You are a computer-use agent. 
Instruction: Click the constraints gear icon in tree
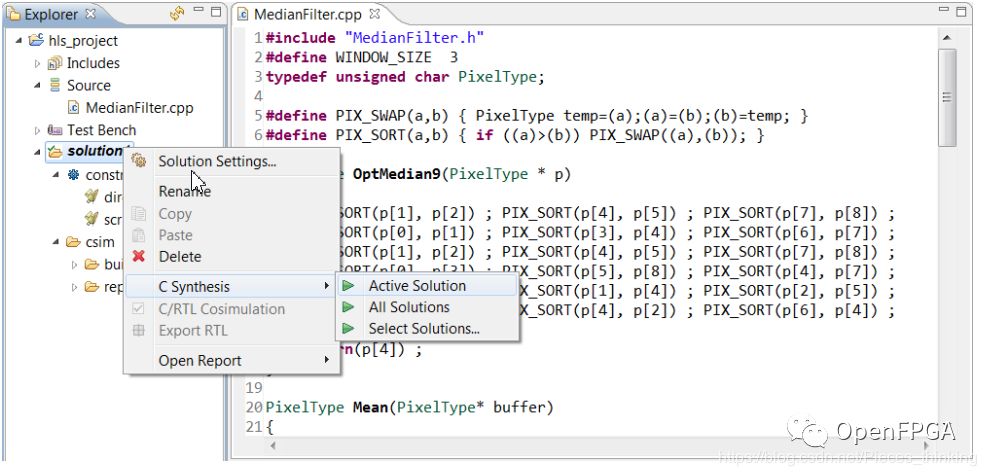74,174
